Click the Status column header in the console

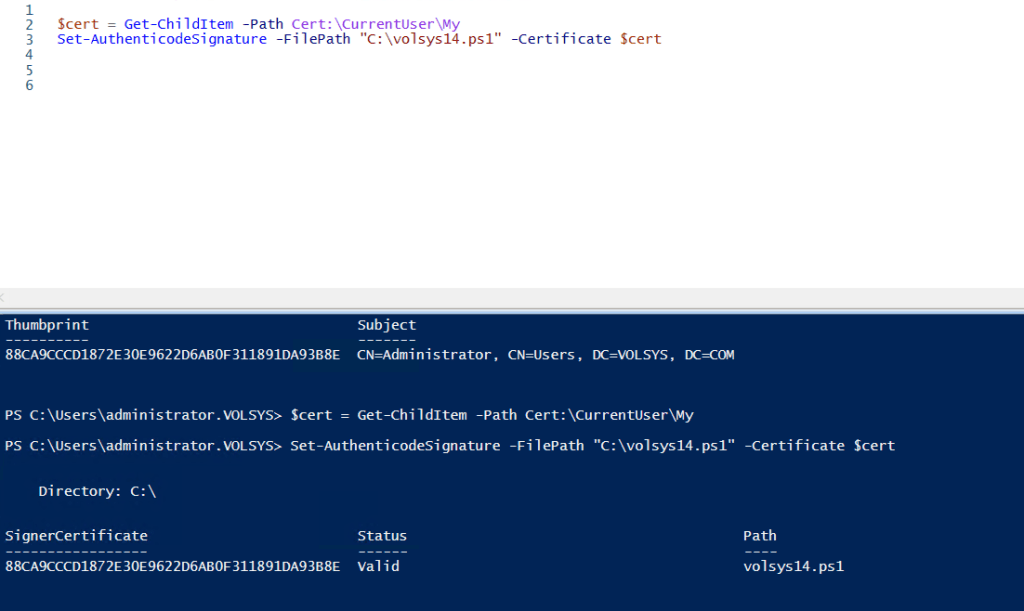coord(382,536)
